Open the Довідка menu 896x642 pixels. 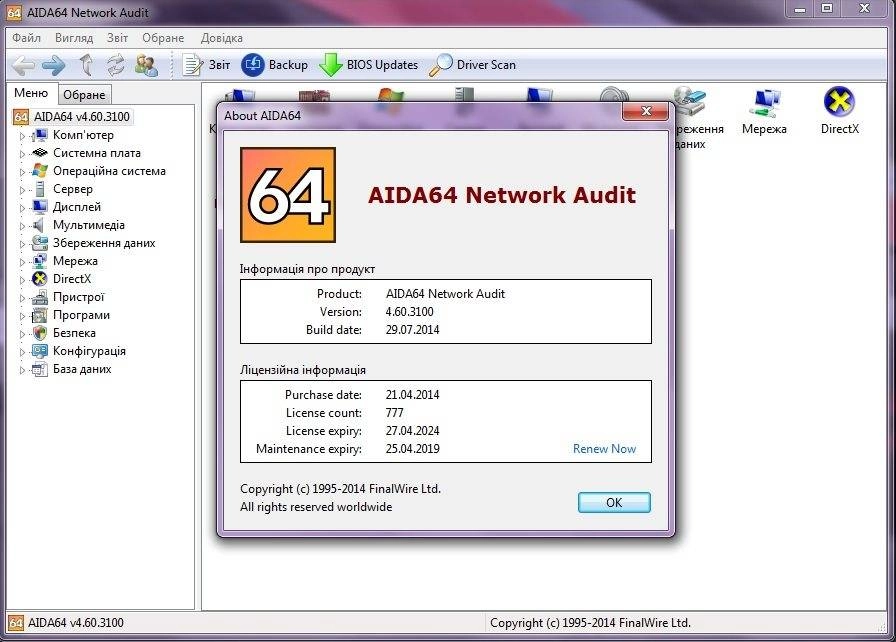click(x=222, y=38)
